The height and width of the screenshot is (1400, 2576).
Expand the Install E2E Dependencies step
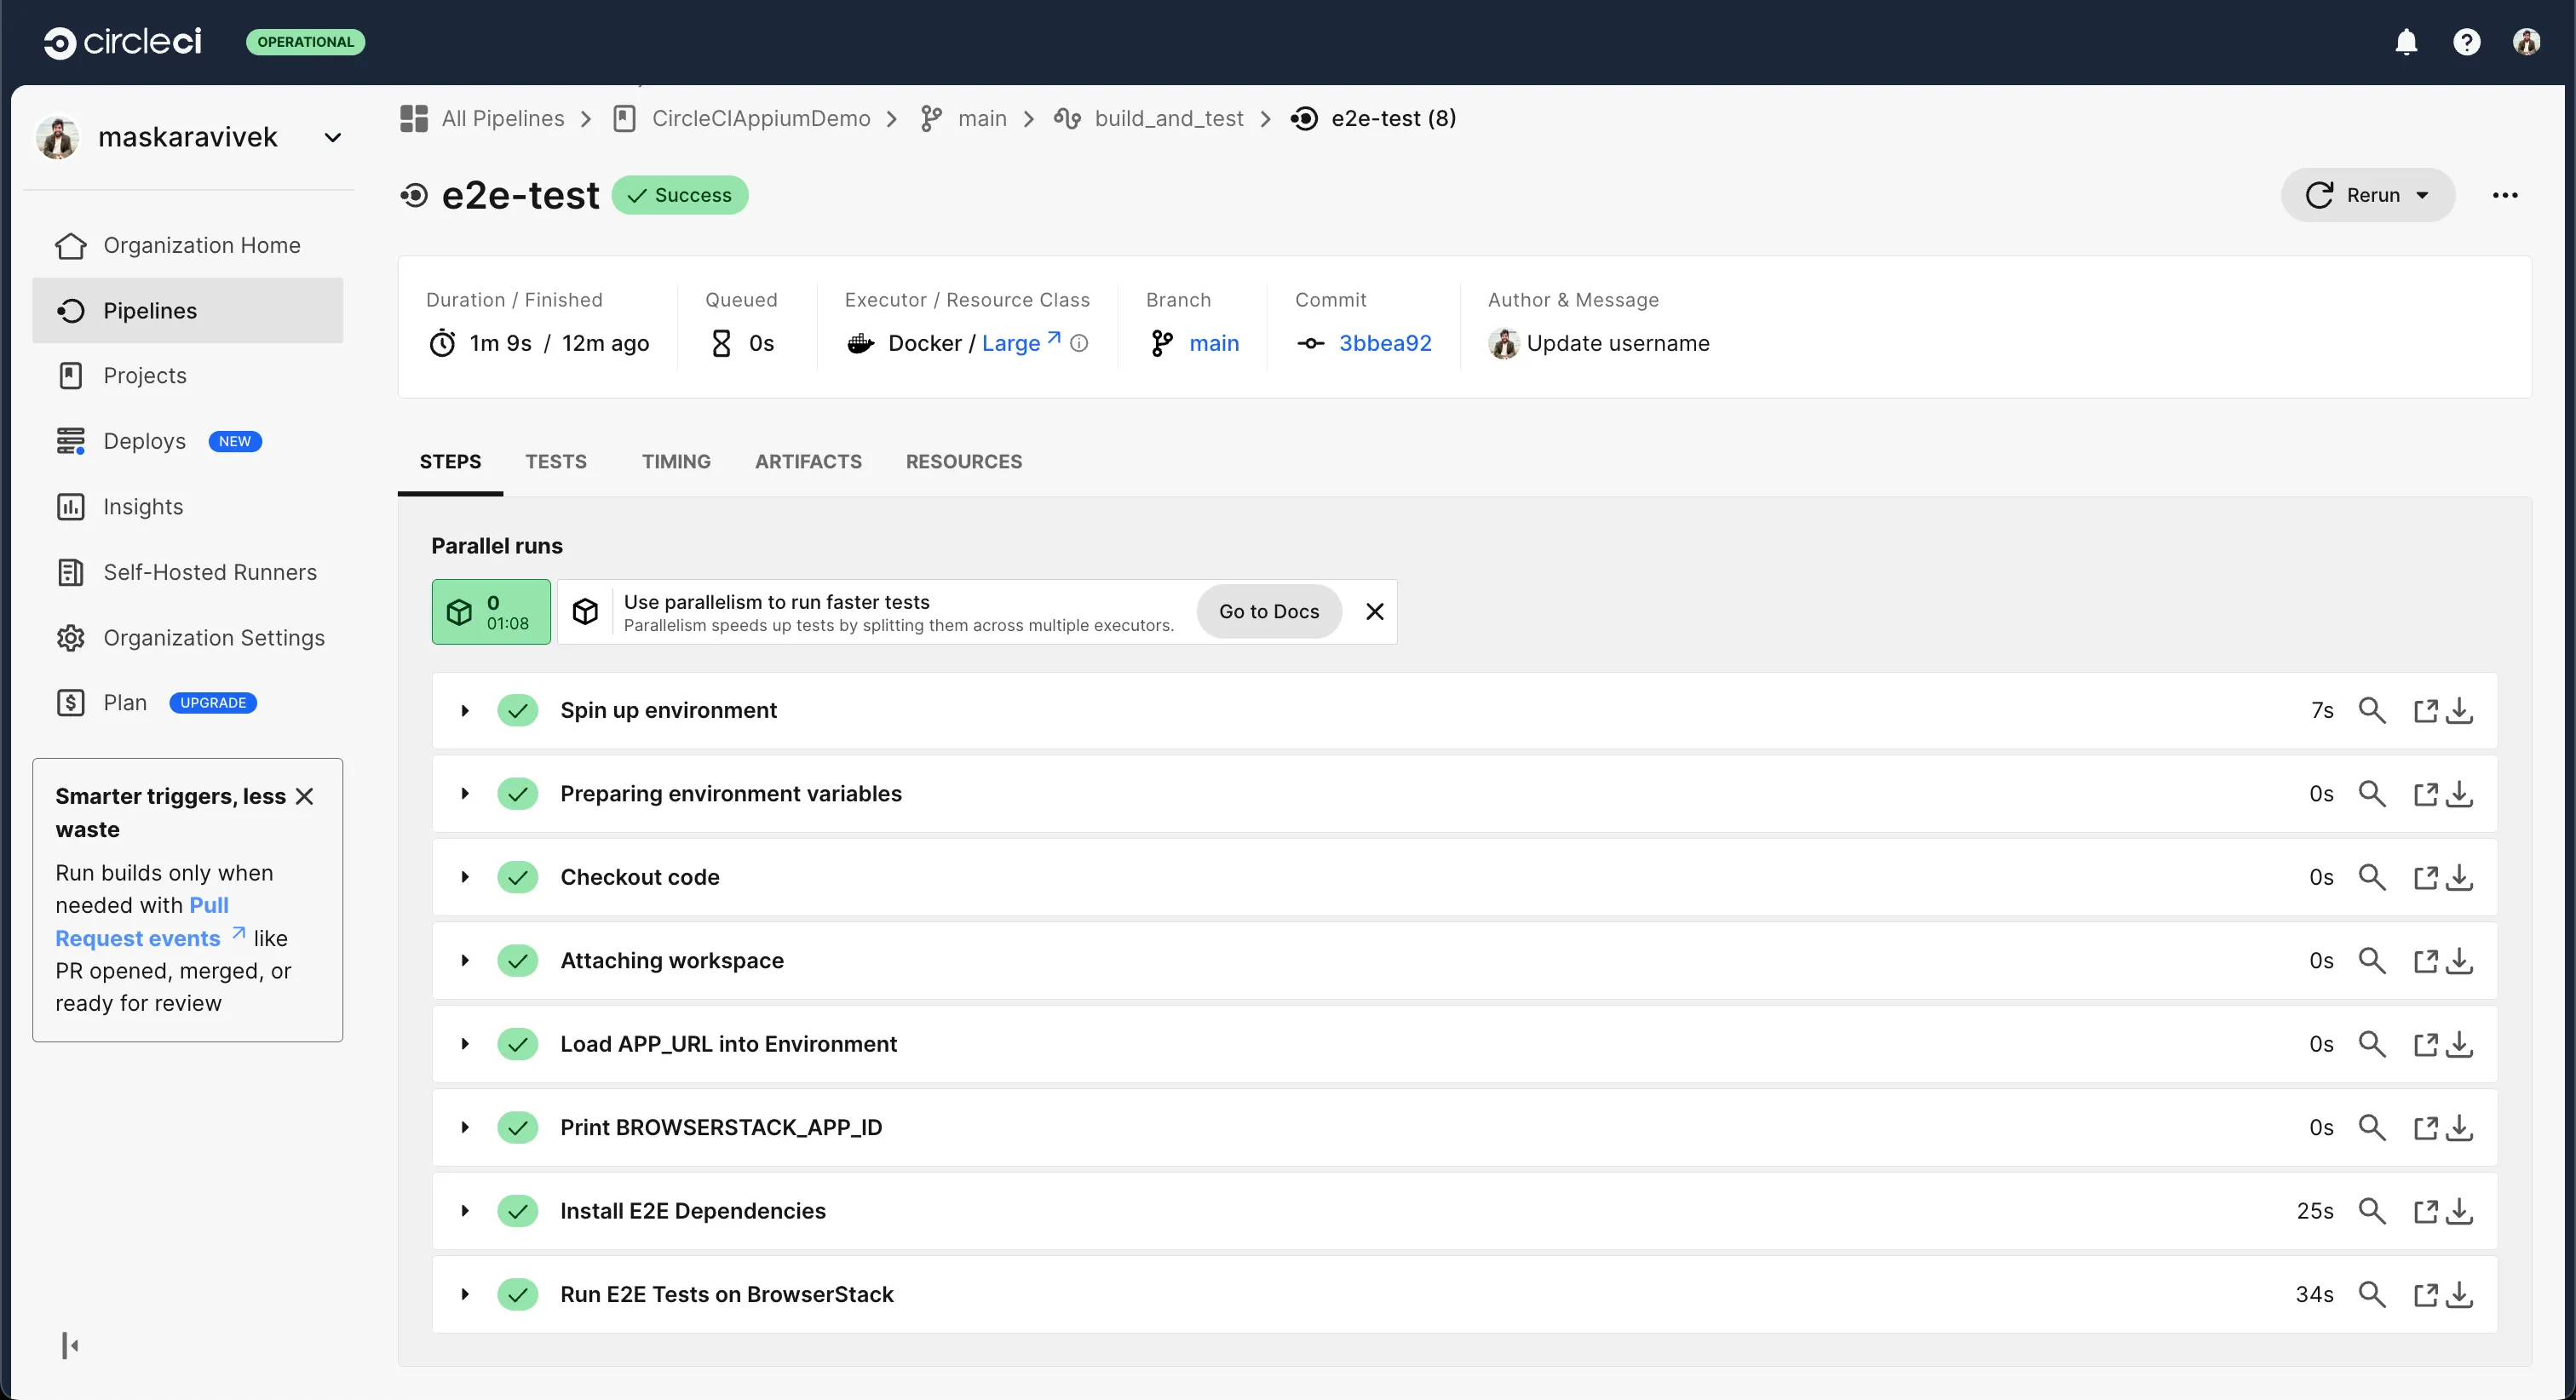[465, 1211]
